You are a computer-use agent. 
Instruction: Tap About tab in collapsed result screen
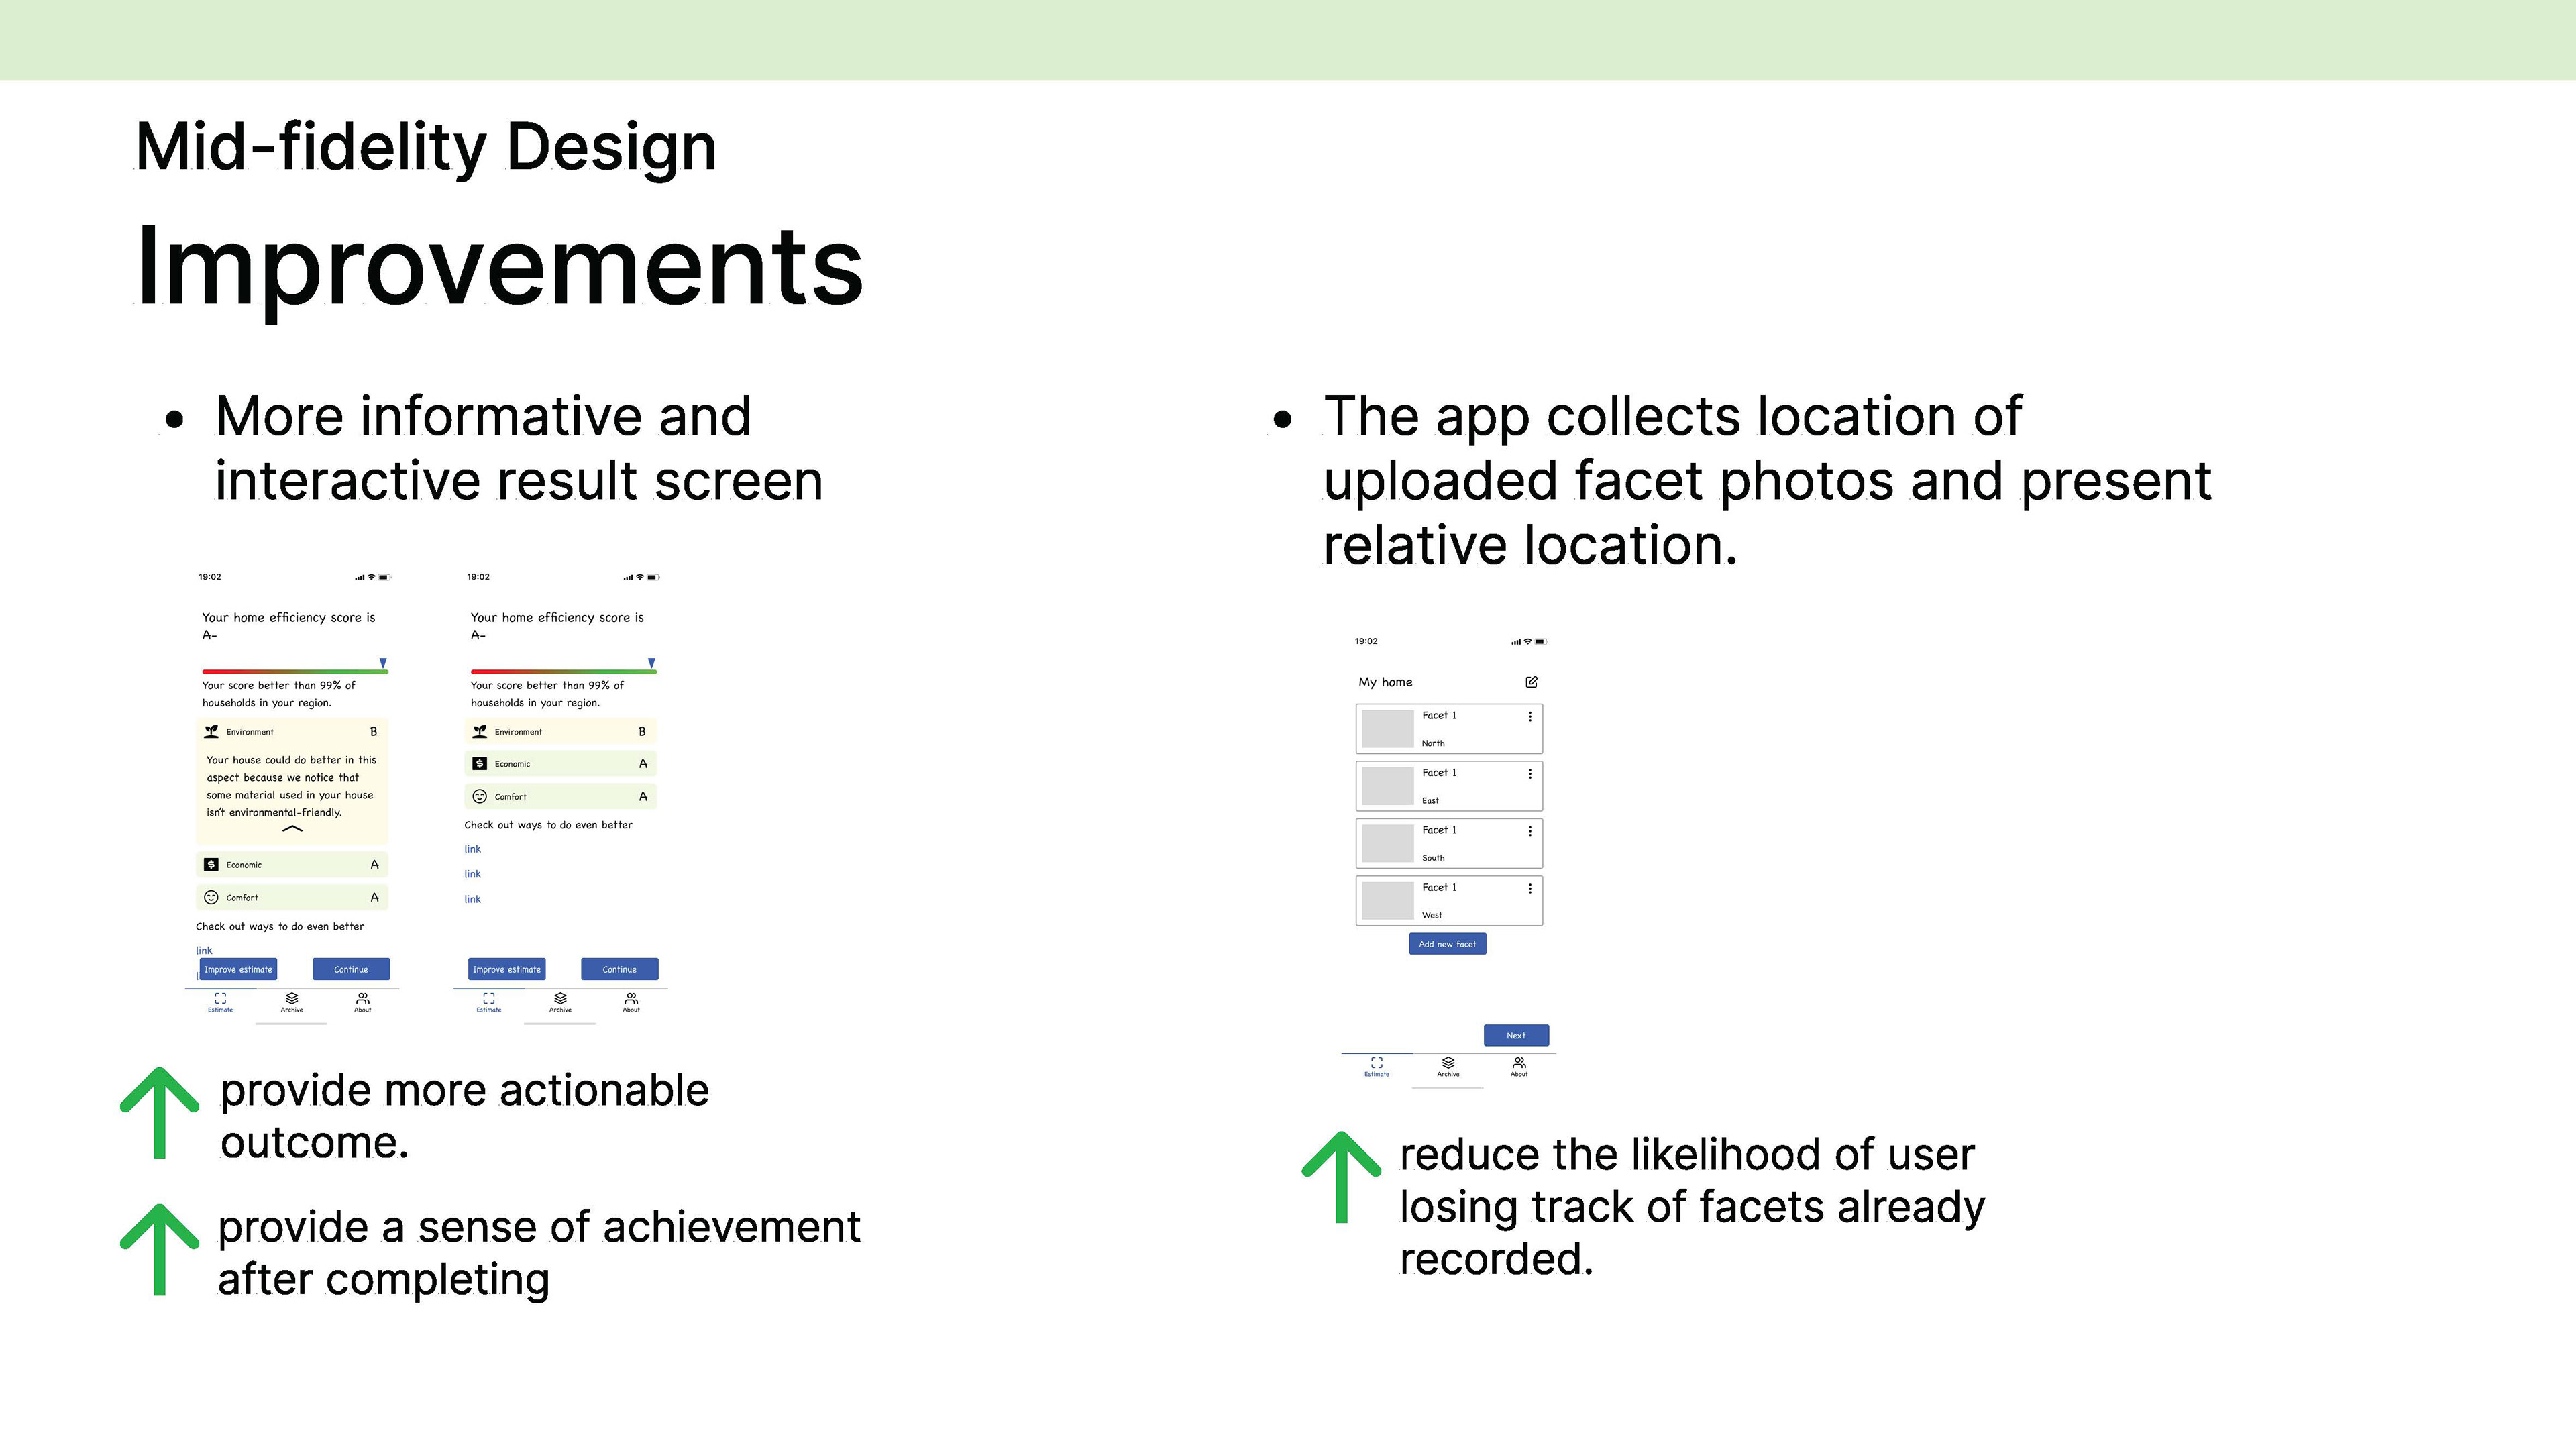click(x=631, y=1002)
